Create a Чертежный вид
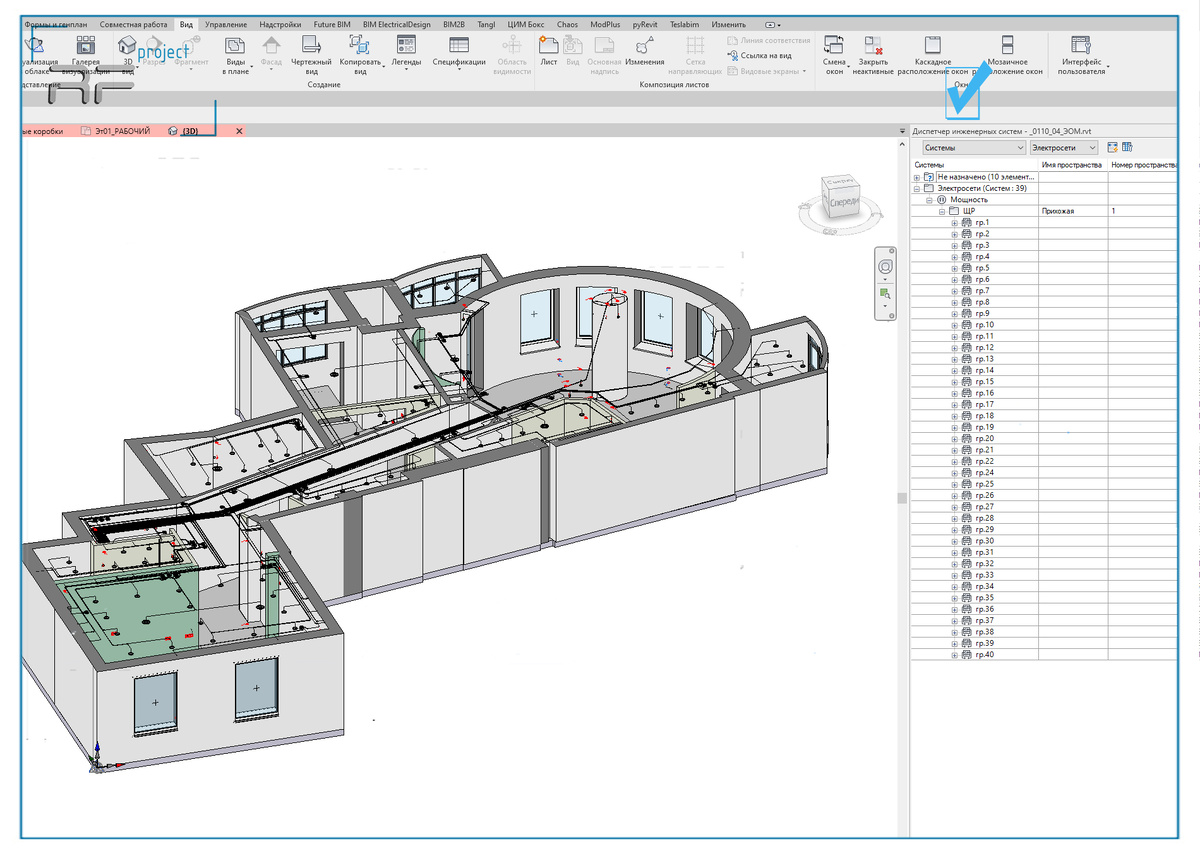 pyautogui.click(x=311, y=54)
